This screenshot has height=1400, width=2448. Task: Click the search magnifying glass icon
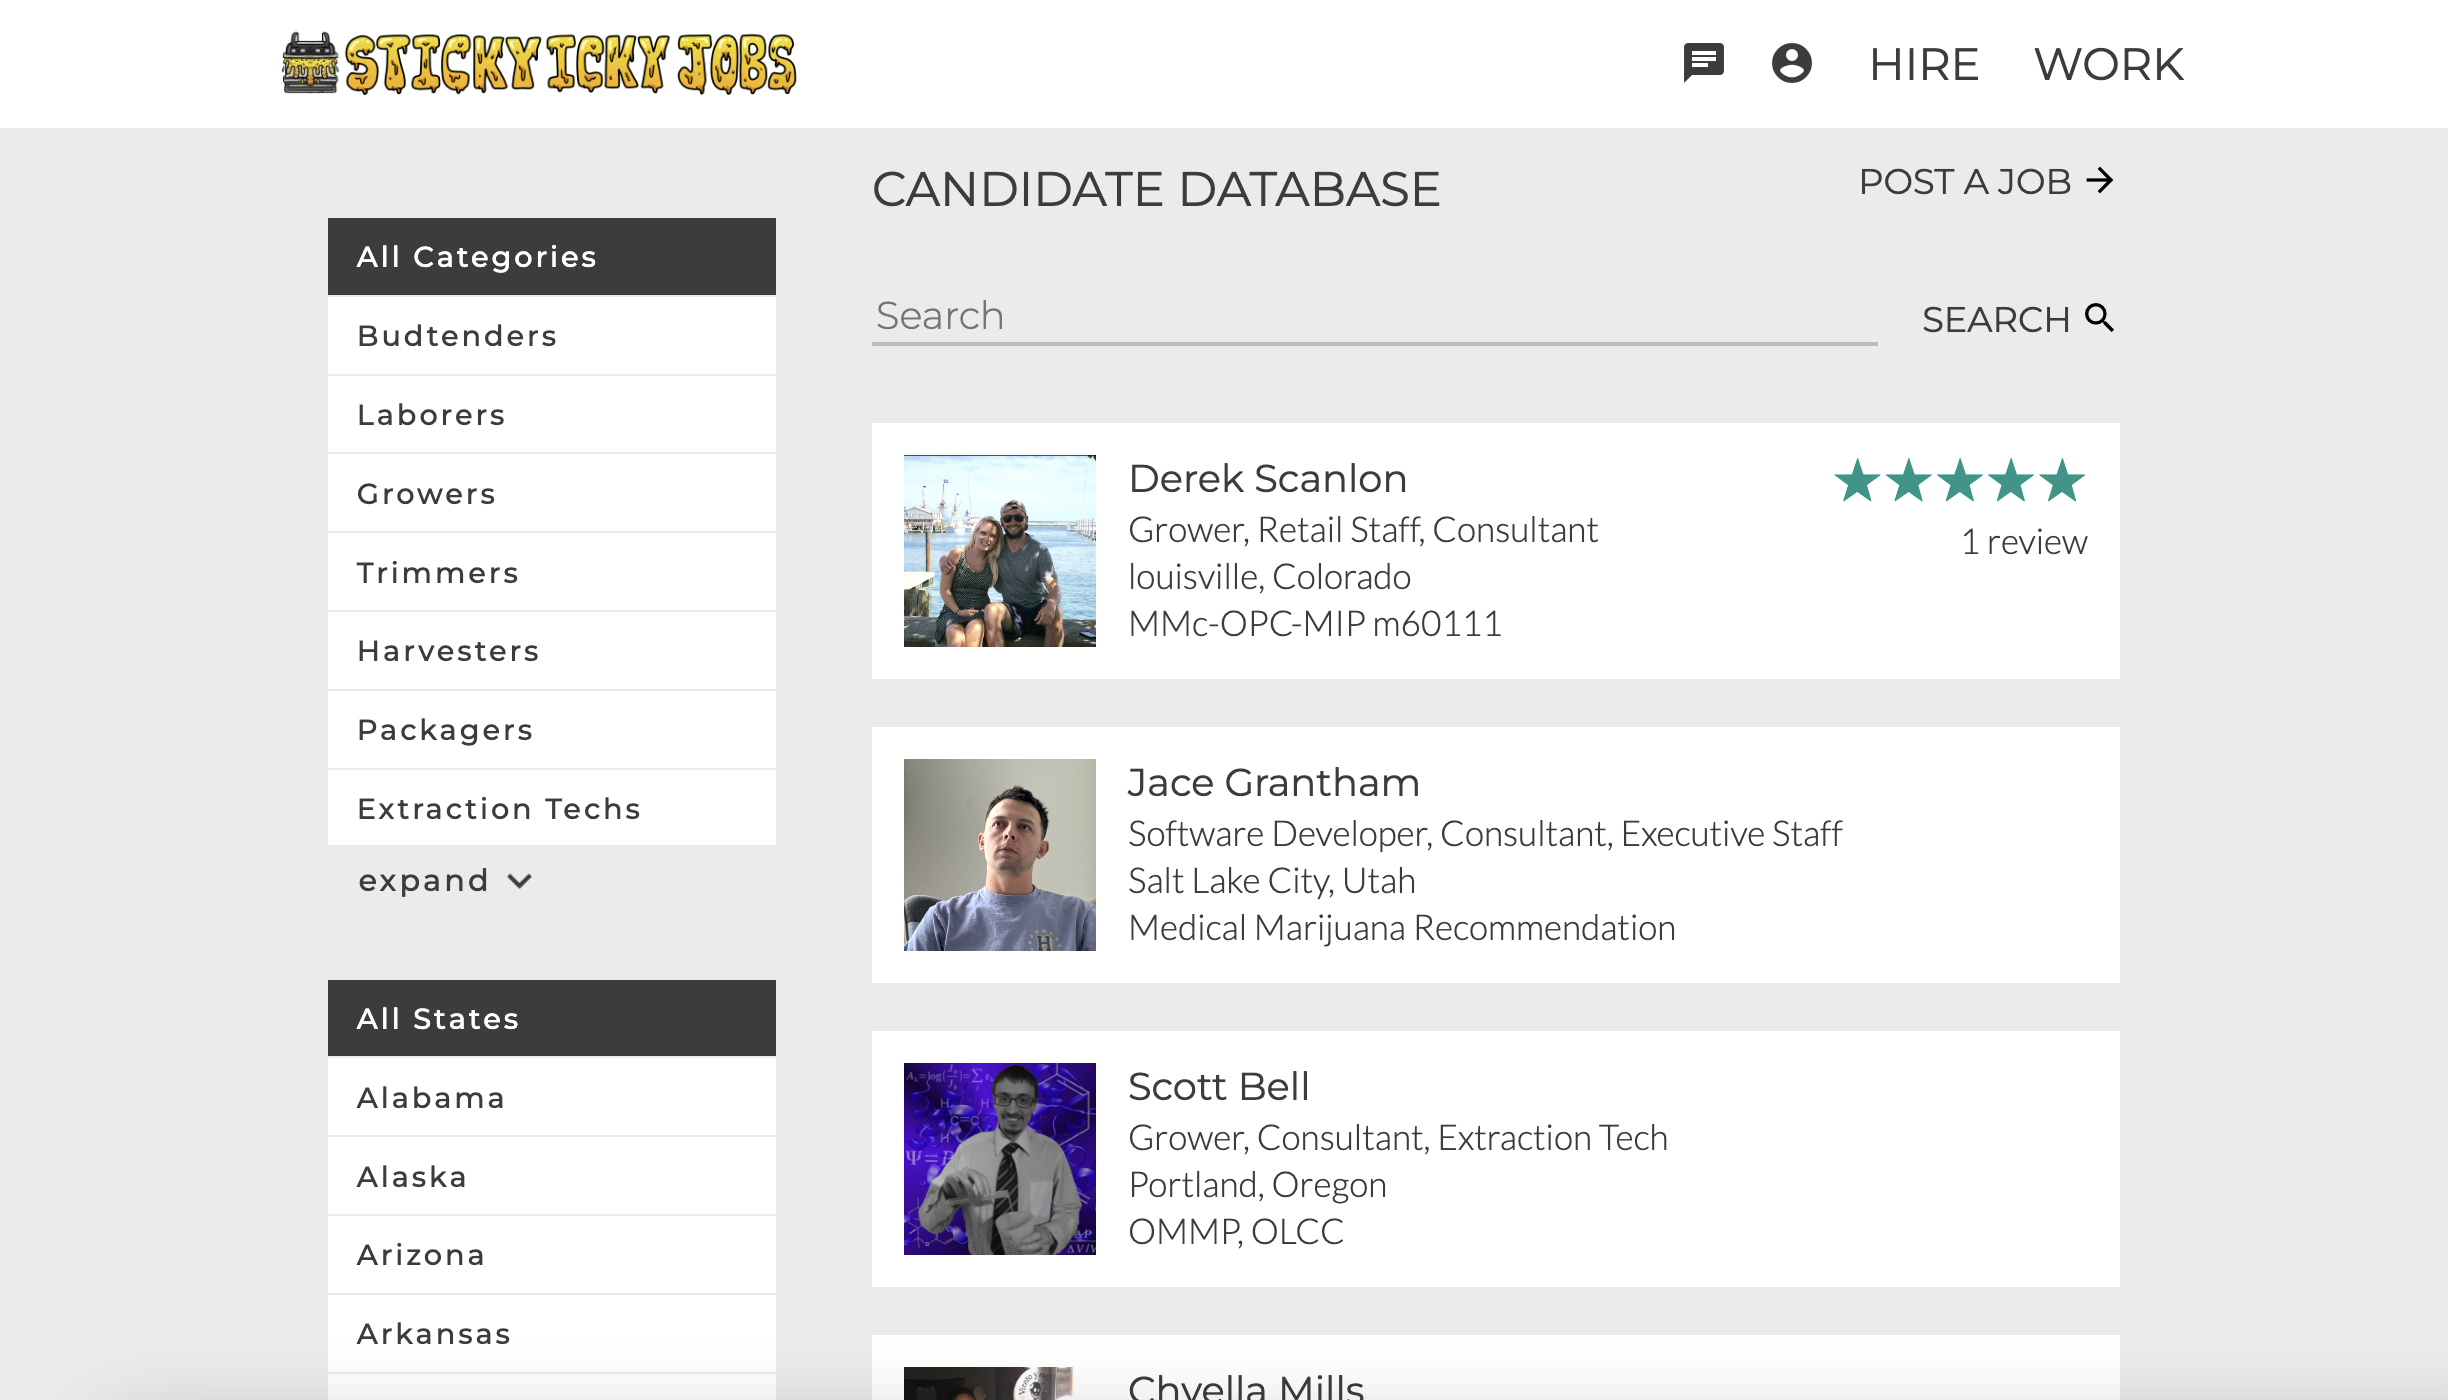[x=2099, y=318]
